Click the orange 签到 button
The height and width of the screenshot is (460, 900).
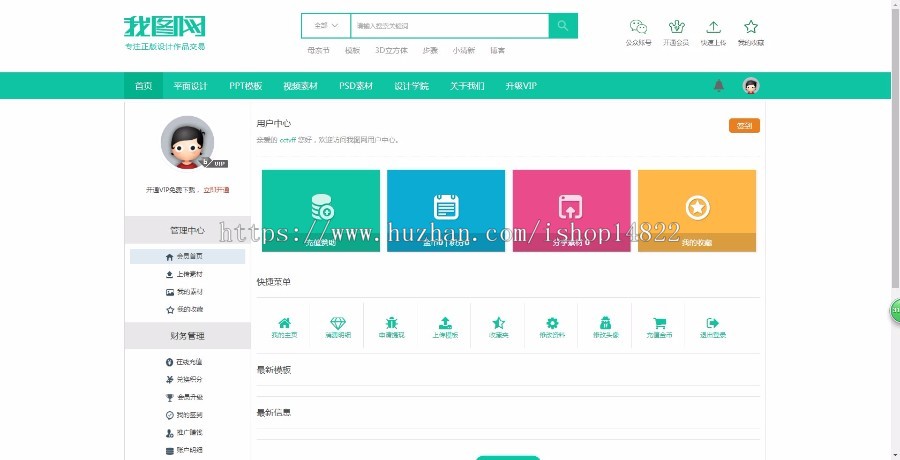coord(743,126)
